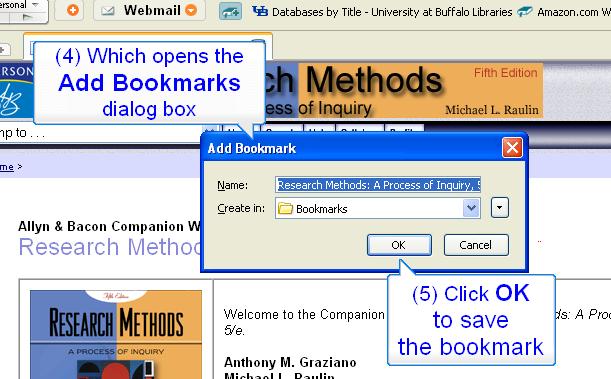Open the UB Databases by Title bookmark

tap(382, 12)
